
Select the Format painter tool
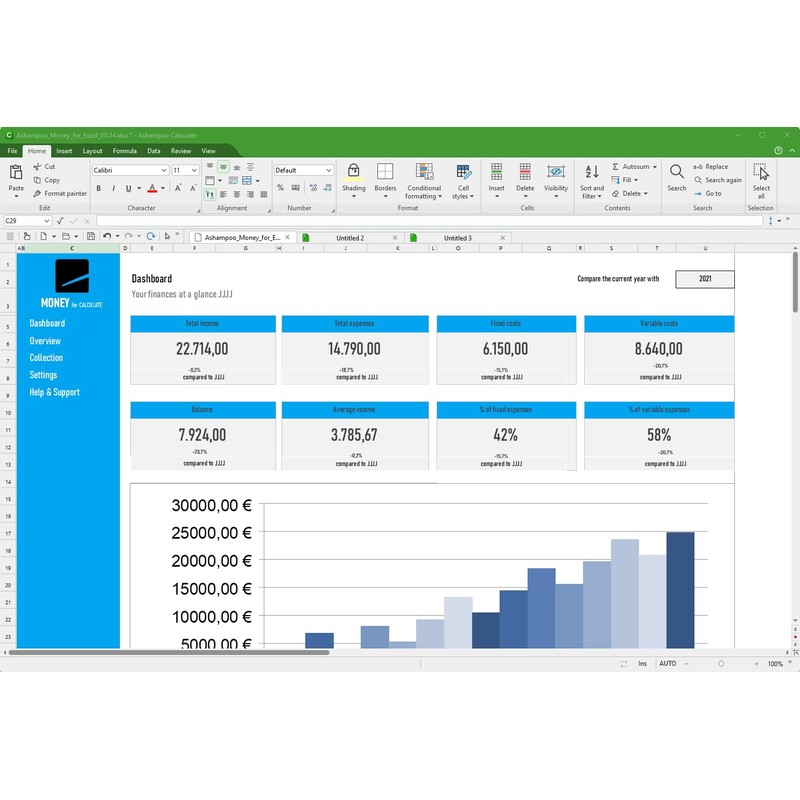point(59,193)
